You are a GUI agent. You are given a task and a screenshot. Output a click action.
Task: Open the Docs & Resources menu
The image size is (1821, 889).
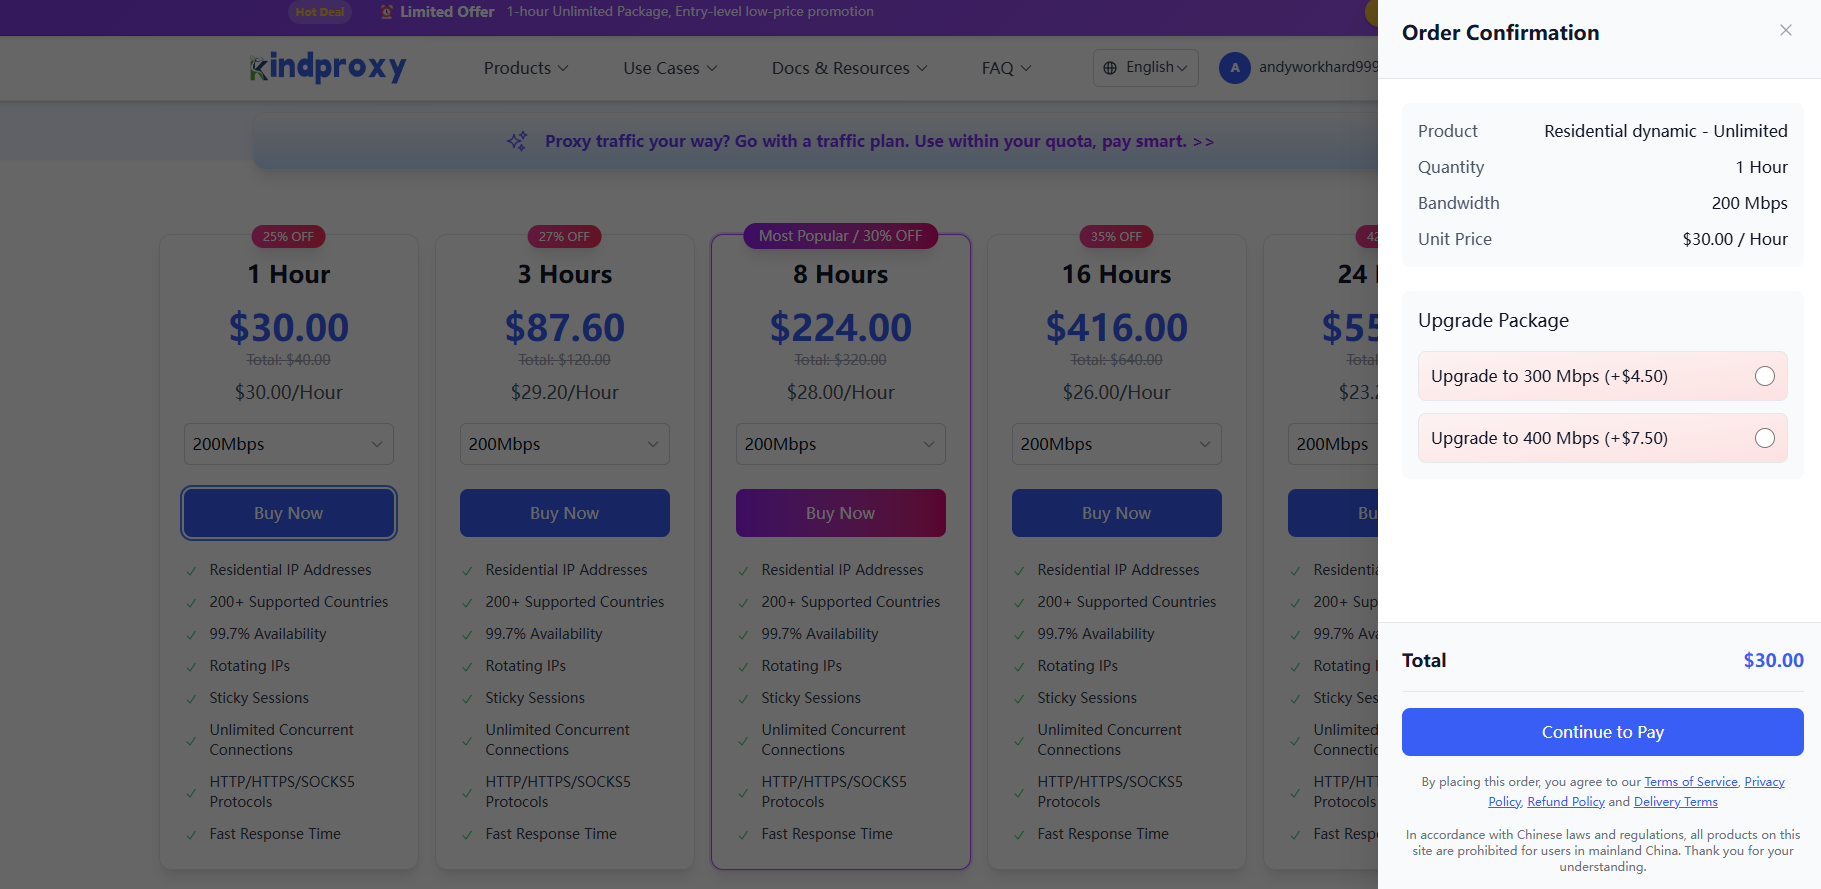click(x=849, y=68)
